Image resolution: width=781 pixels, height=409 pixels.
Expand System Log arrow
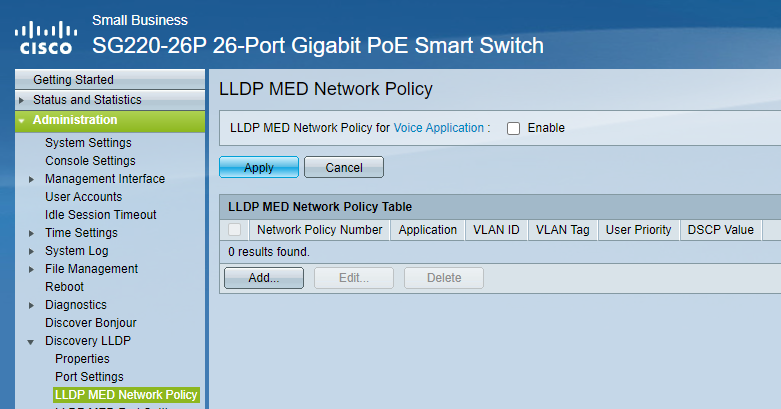click(31, 251)
